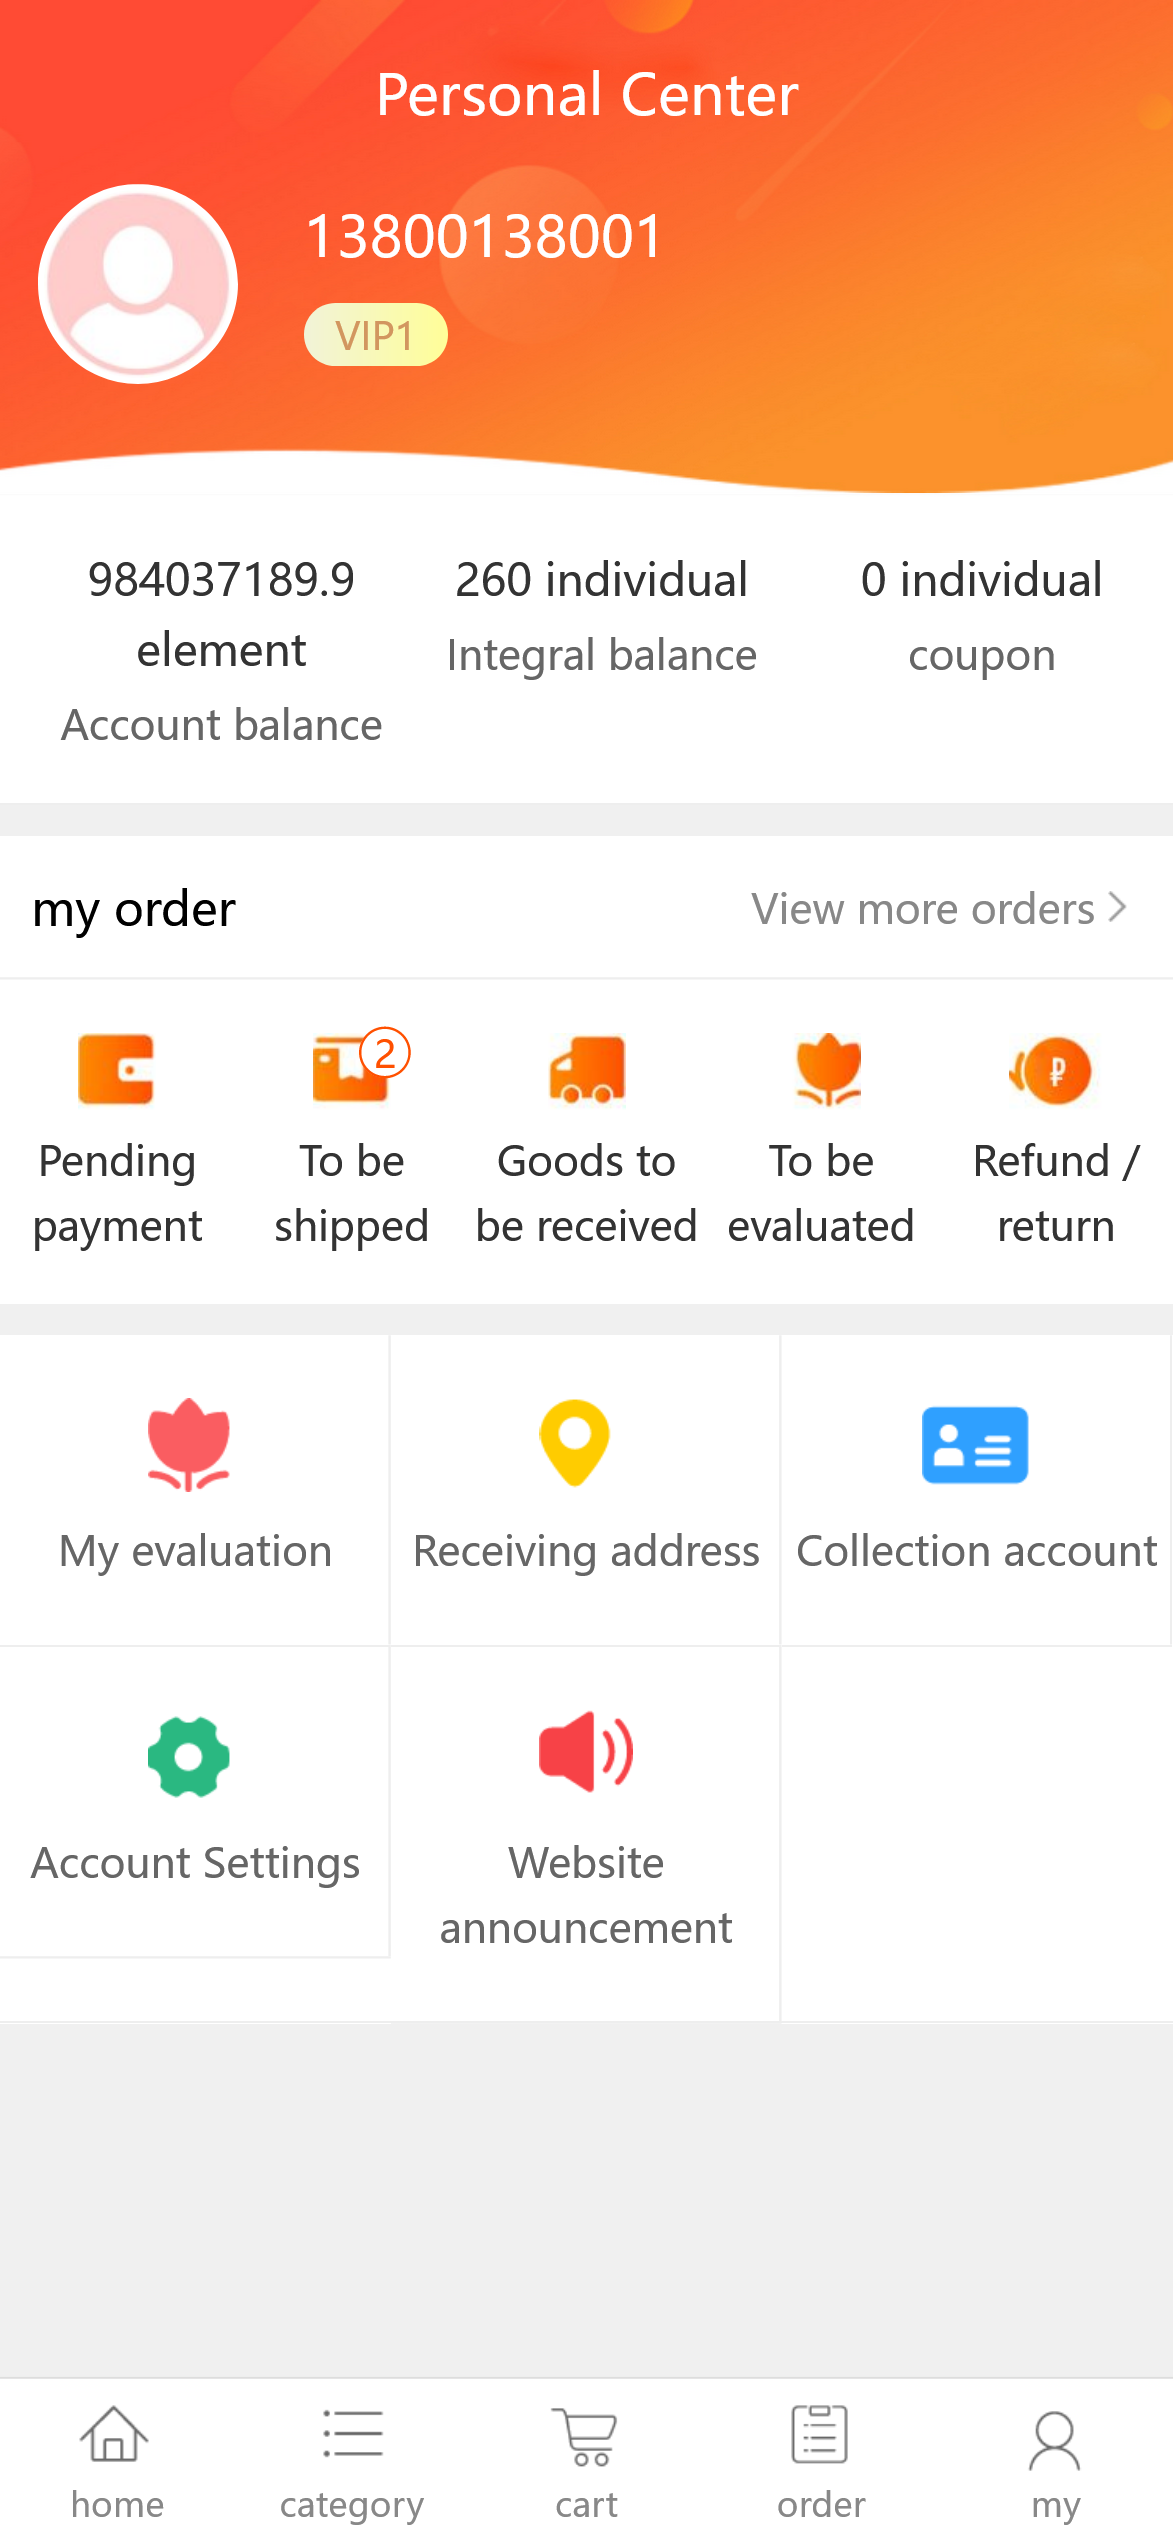Go to the order tab

tap(821, 2461)
